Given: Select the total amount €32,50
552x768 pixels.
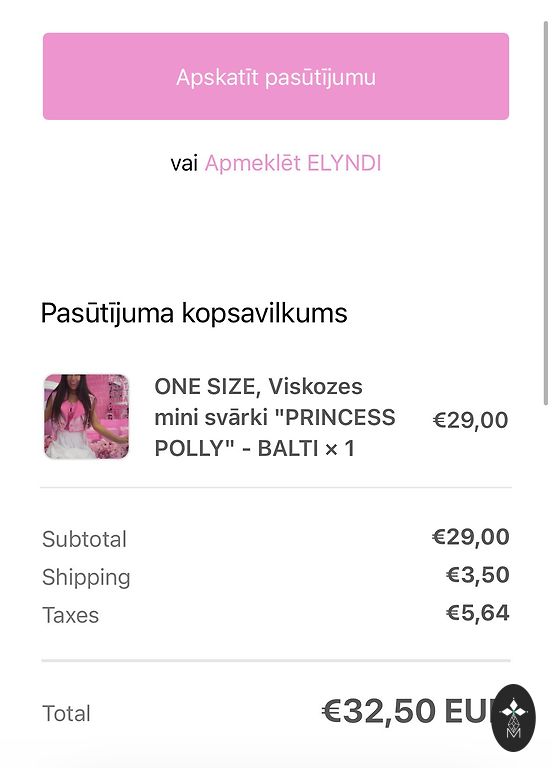Looking at the screenshot, I should 379,711.
